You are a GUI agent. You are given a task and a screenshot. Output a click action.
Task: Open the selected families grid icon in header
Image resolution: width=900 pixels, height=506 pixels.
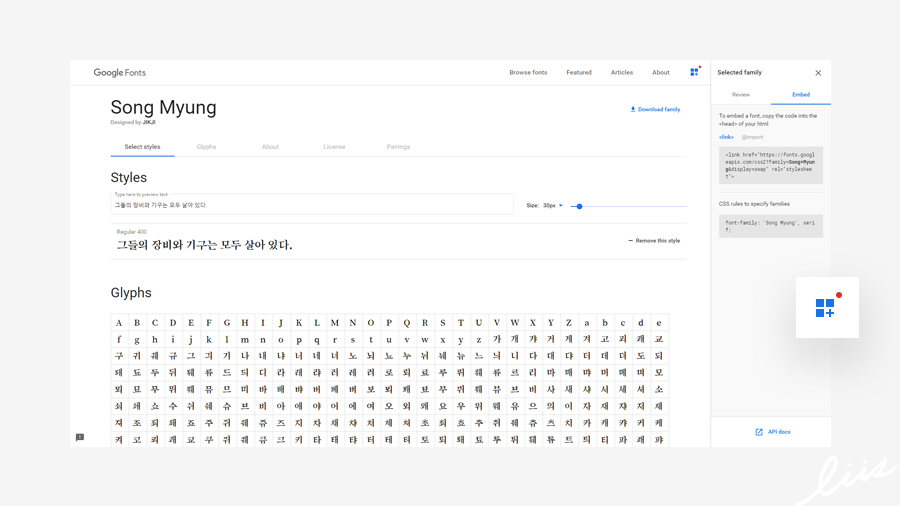click(695, 72)
